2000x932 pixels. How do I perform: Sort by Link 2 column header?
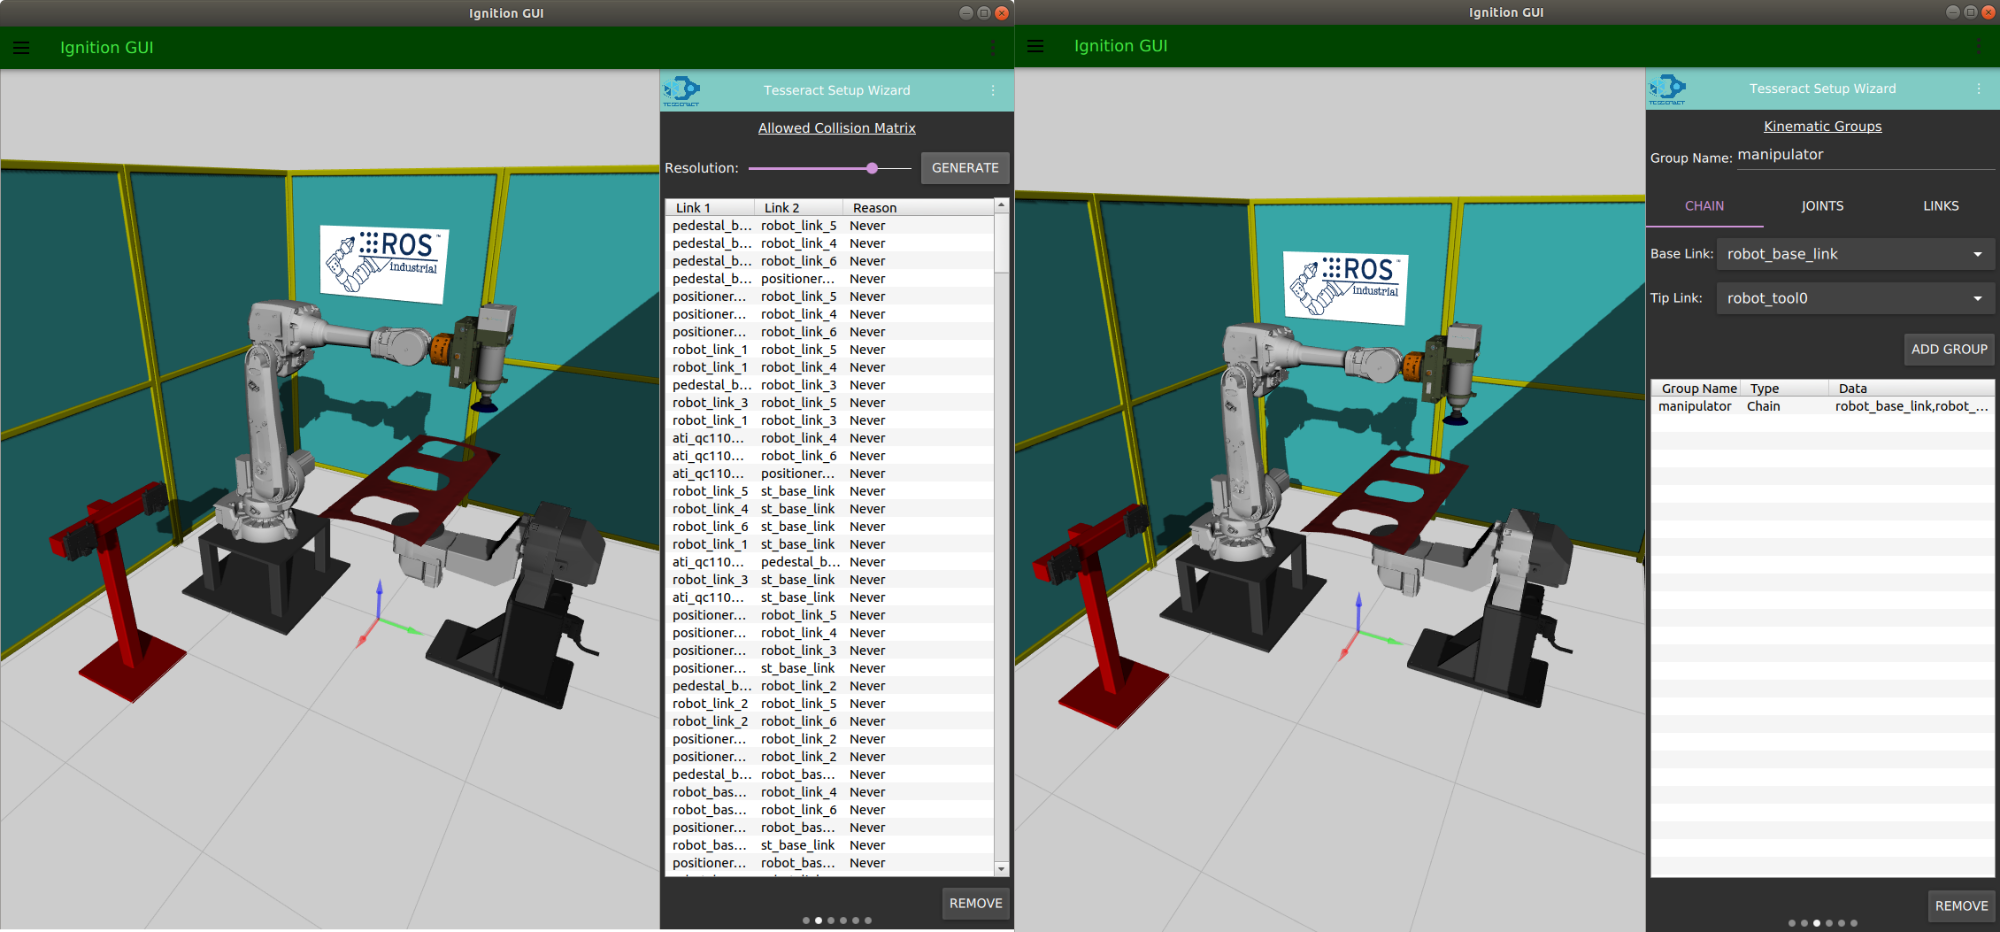click(798, 208)
